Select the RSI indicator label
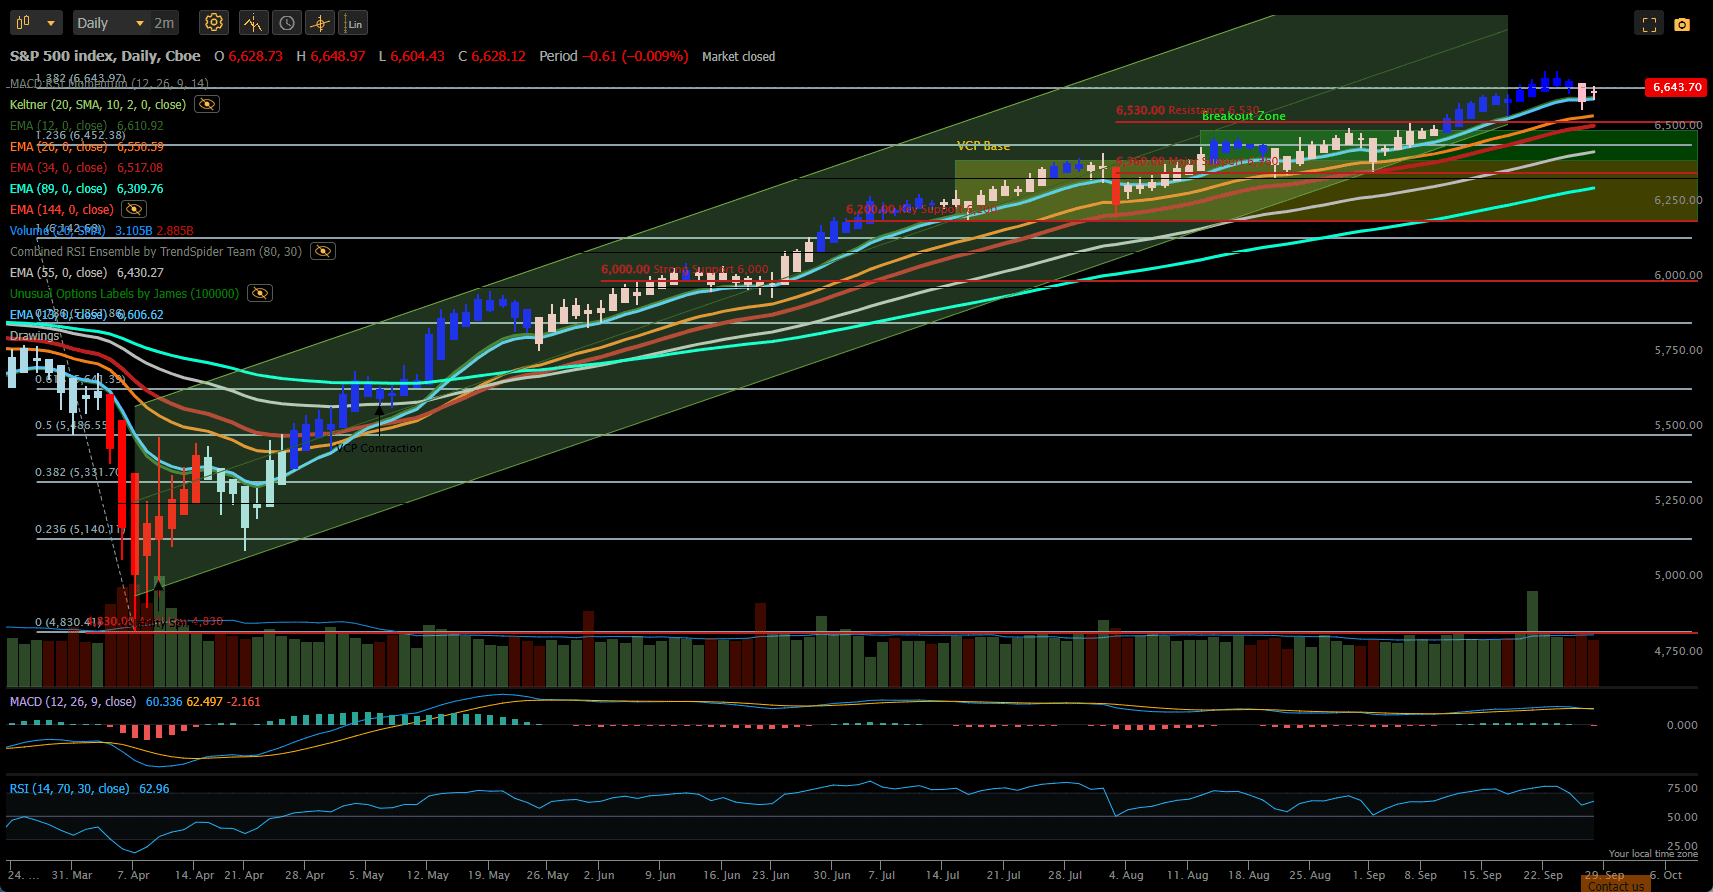Image resolution: width=1713 pixels, height=892 pixels. (x=69, y=788)
